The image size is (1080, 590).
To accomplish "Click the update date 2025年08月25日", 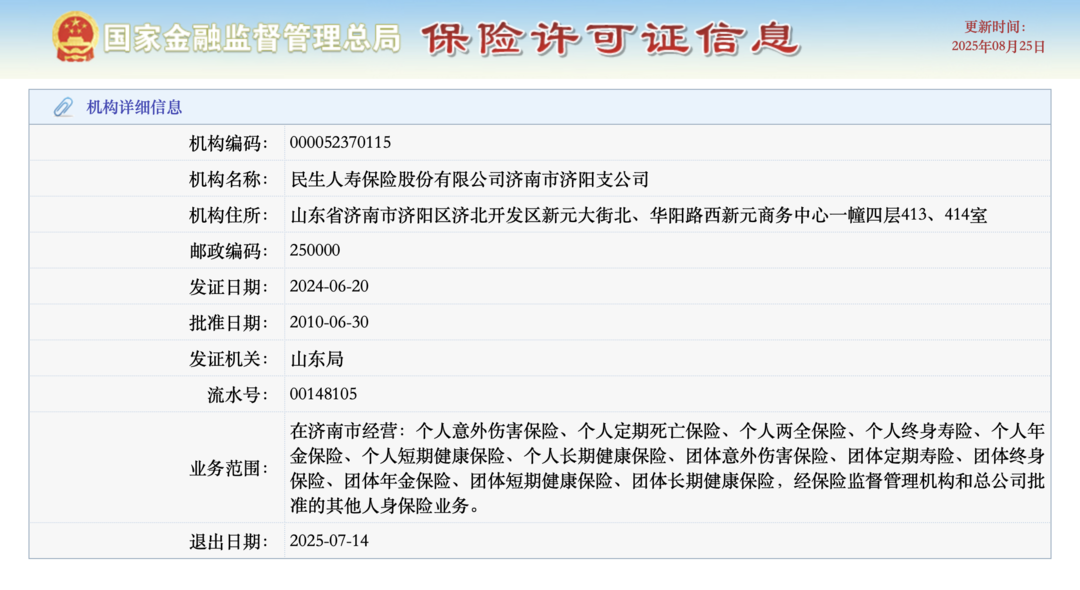I will coord(998,46).
